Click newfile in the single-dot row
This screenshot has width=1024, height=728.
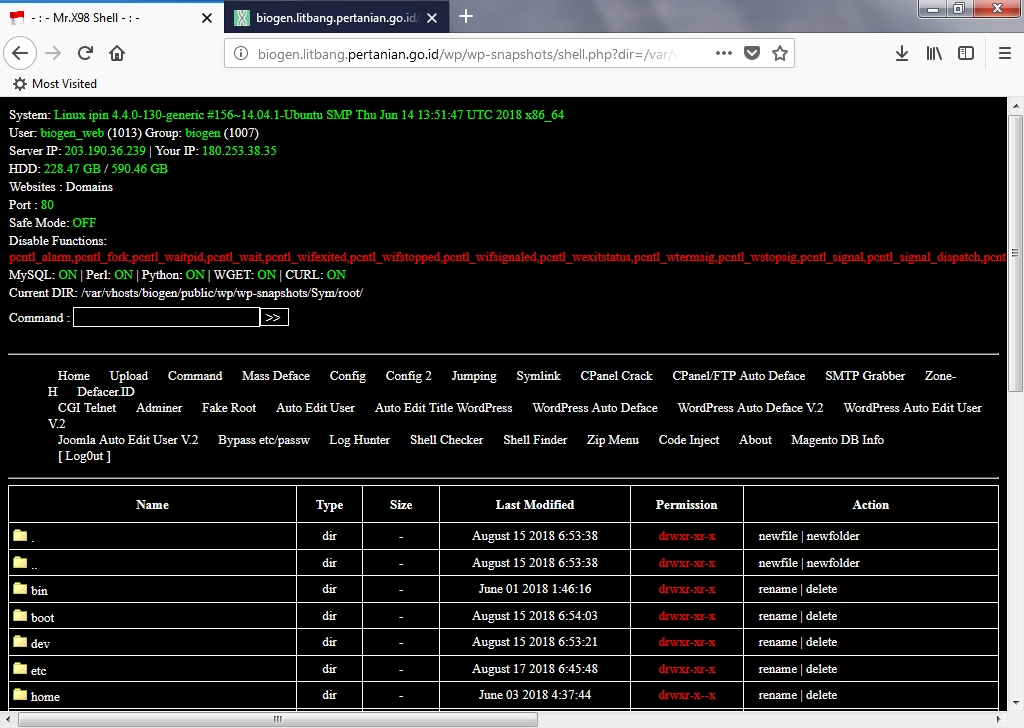click(778, 535)
